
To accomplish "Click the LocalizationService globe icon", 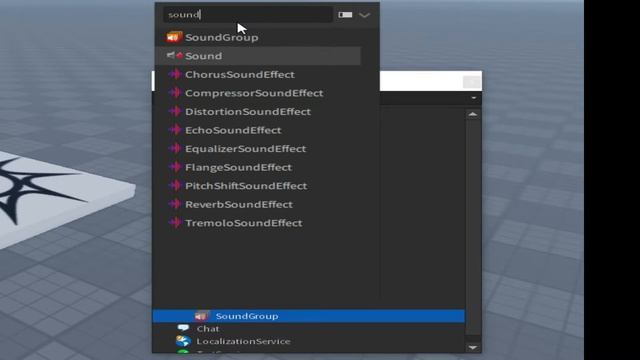I will pyautogui.click(x=183, y=341).
